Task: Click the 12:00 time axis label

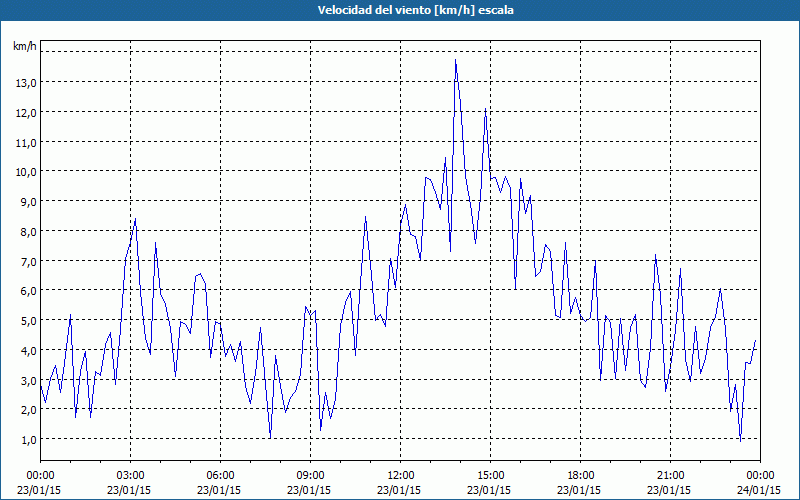Action: click(401, 476)
